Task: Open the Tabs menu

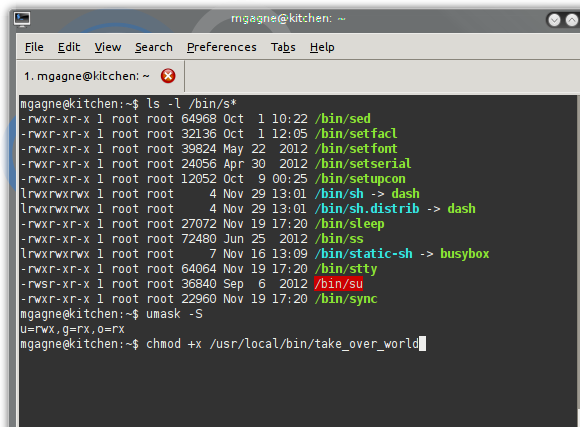Action: click(283, 47)
